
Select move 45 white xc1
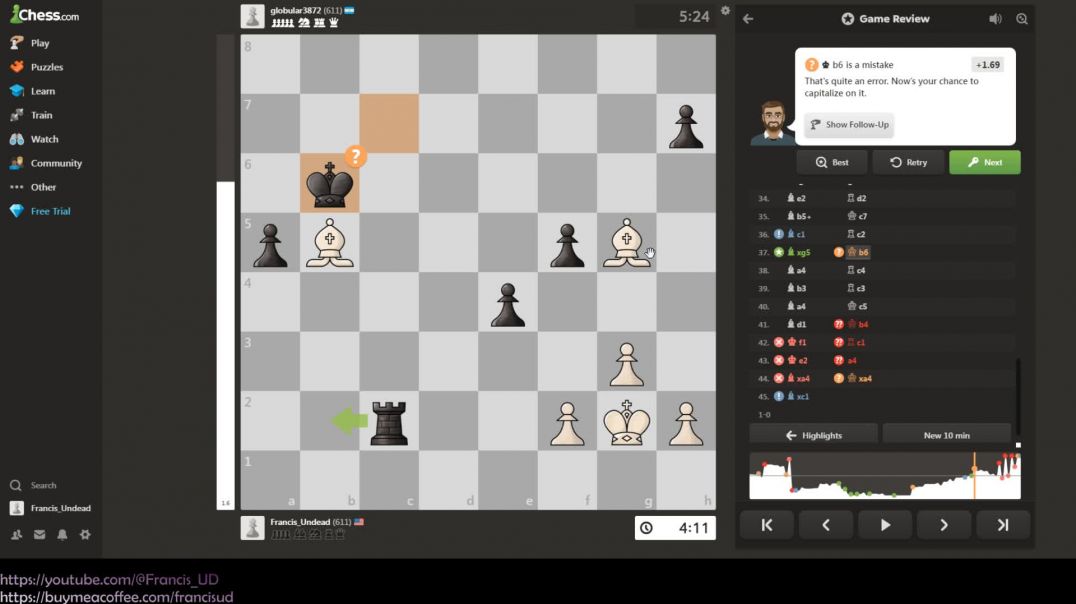(x=798, y=396)
